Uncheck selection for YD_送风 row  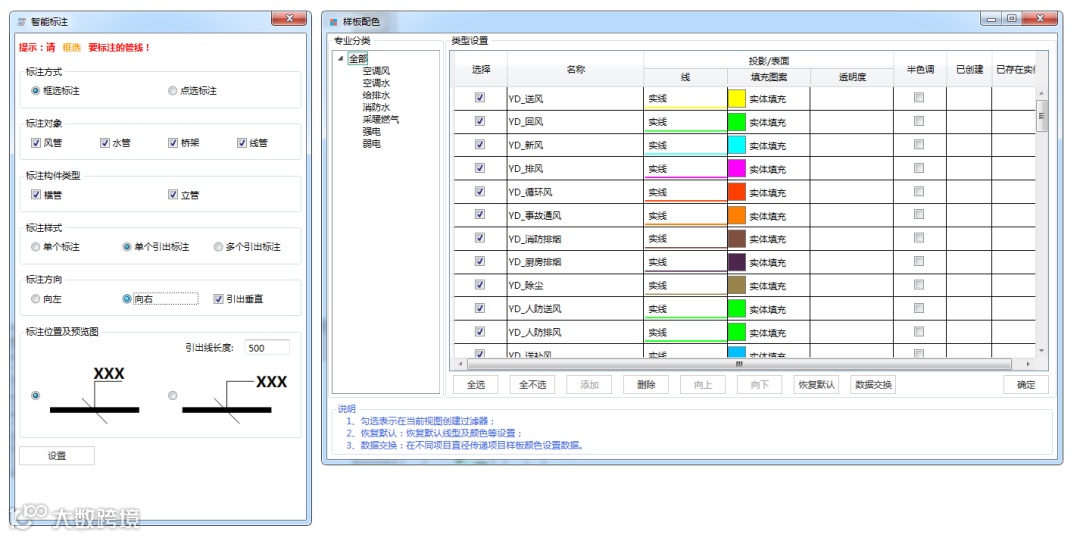480,98
